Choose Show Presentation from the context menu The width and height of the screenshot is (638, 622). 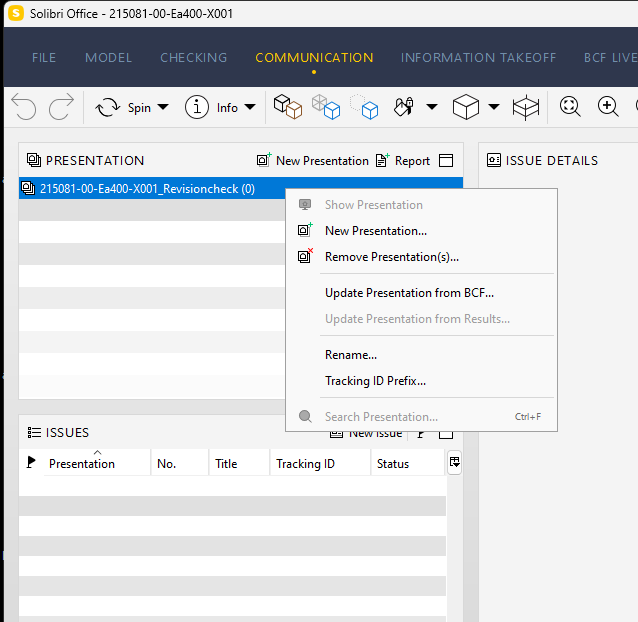422,205
